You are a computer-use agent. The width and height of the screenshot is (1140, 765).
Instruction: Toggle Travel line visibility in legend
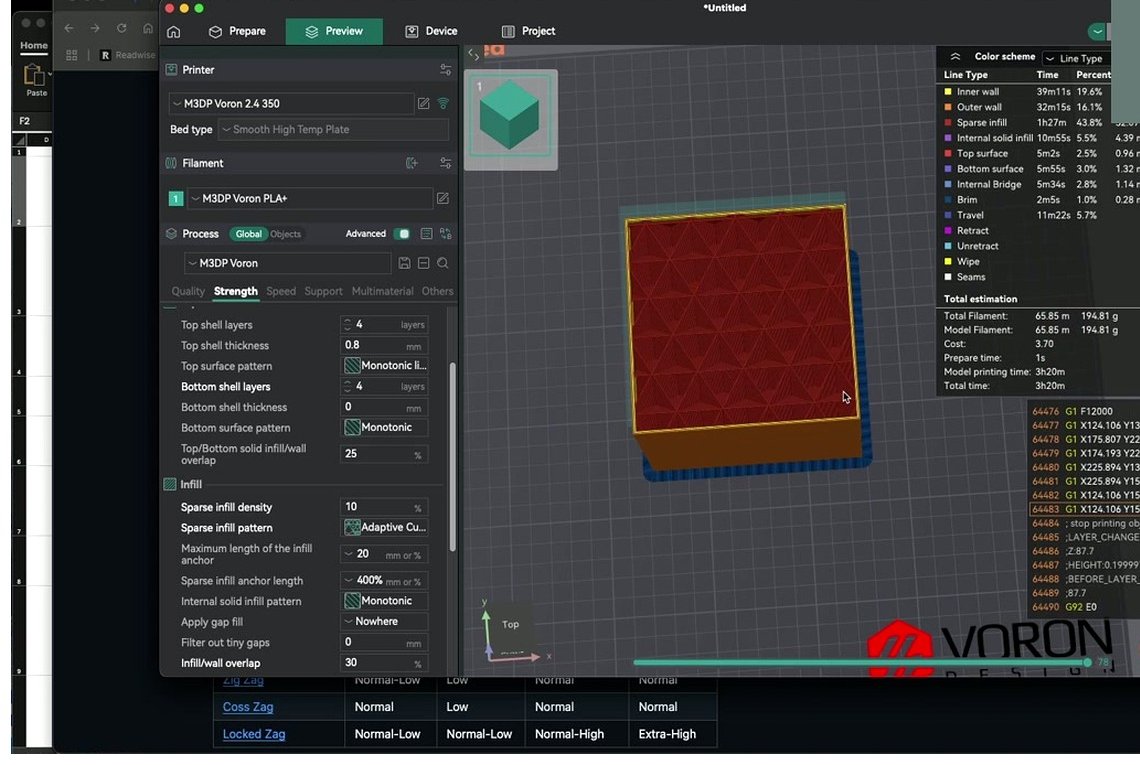pyautogui.click(x=947, y=215)
